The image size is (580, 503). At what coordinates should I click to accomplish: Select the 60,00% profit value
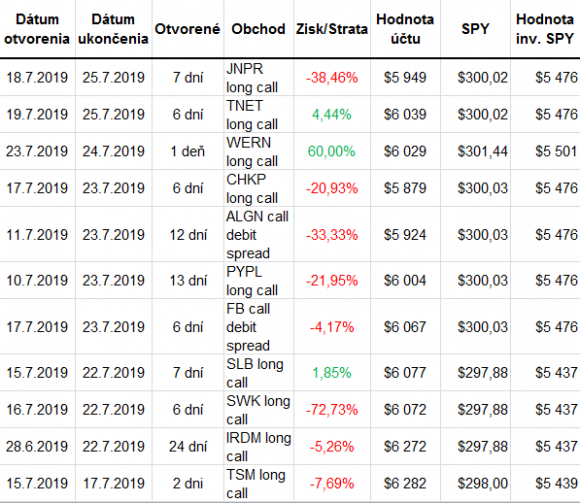coord(332,151)
